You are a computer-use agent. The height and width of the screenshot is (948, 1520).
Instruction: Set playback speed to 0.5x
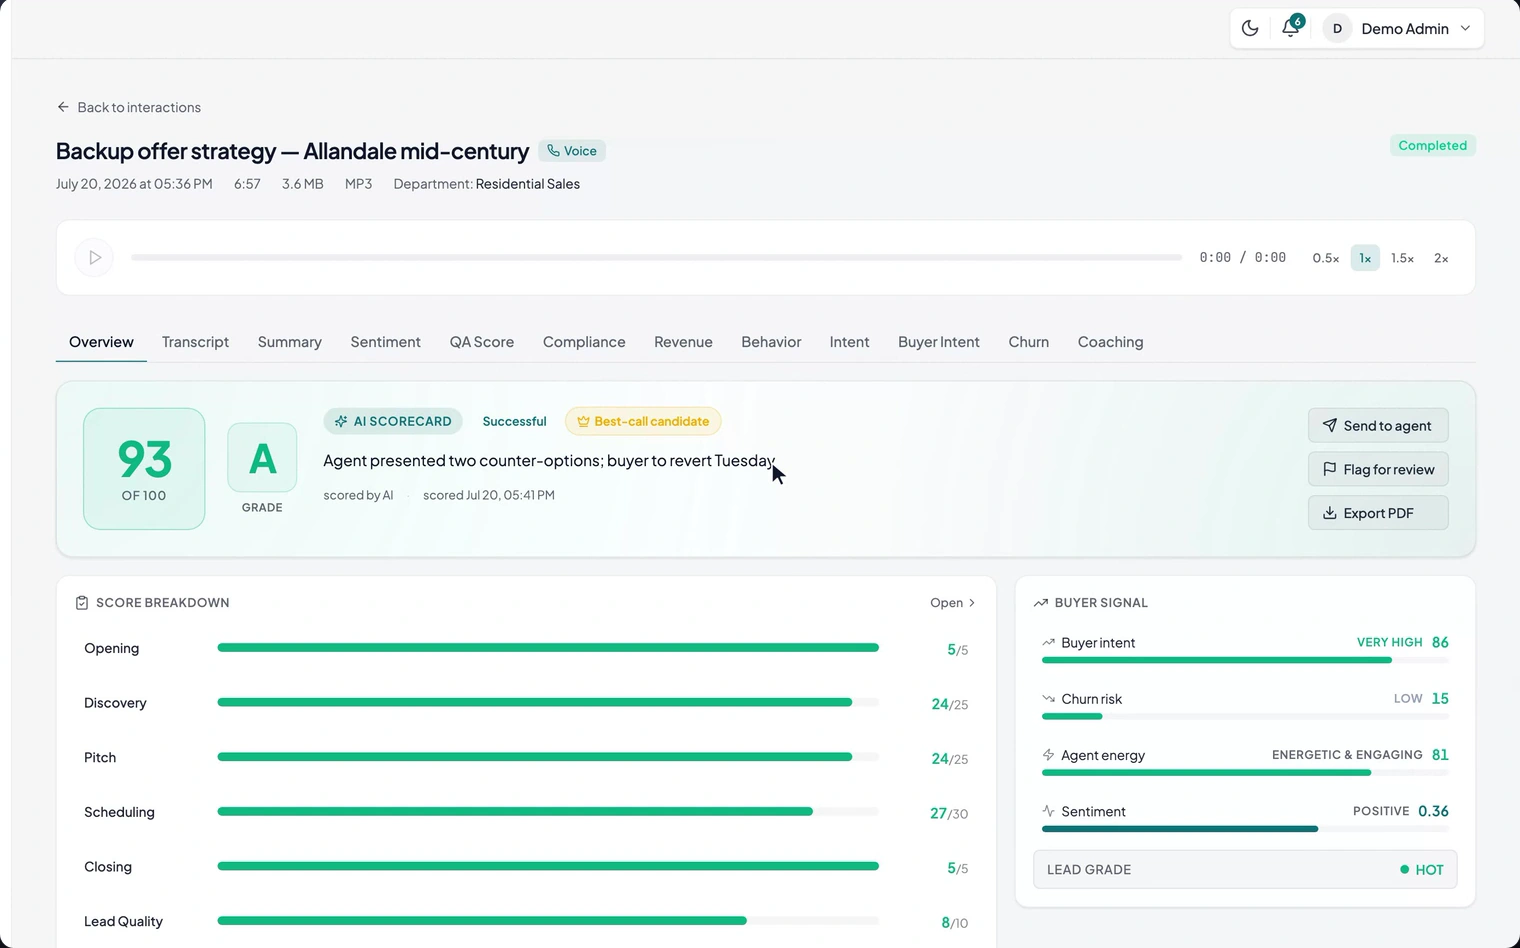click(1325, 258)
